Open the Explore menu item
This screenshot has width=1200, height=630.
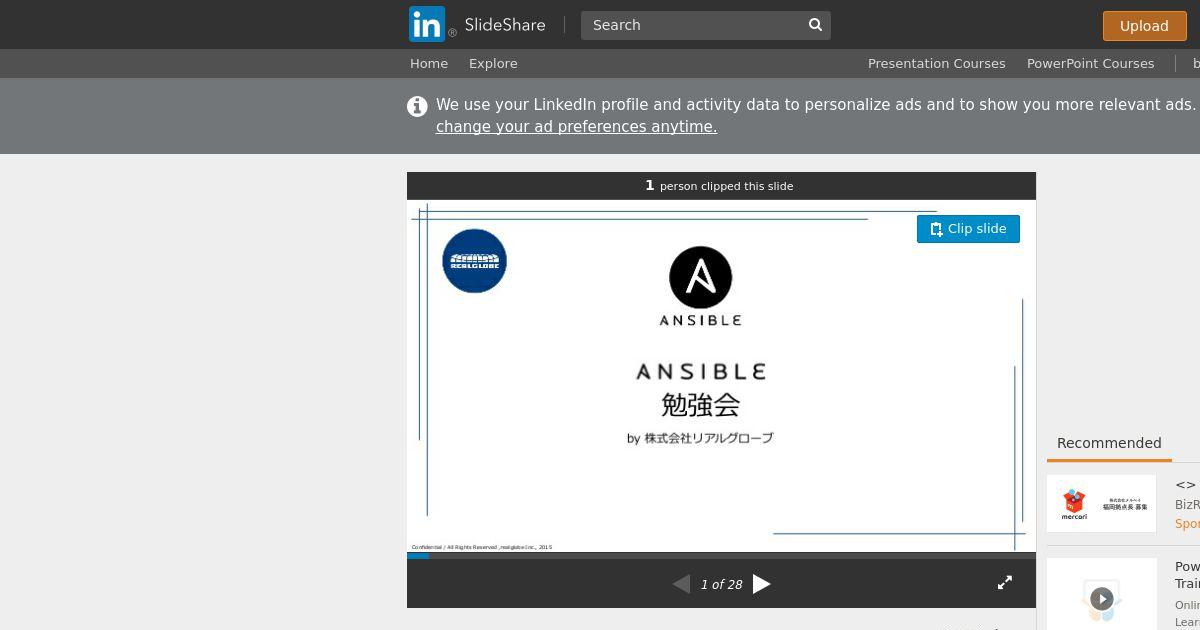coord(493,63)
